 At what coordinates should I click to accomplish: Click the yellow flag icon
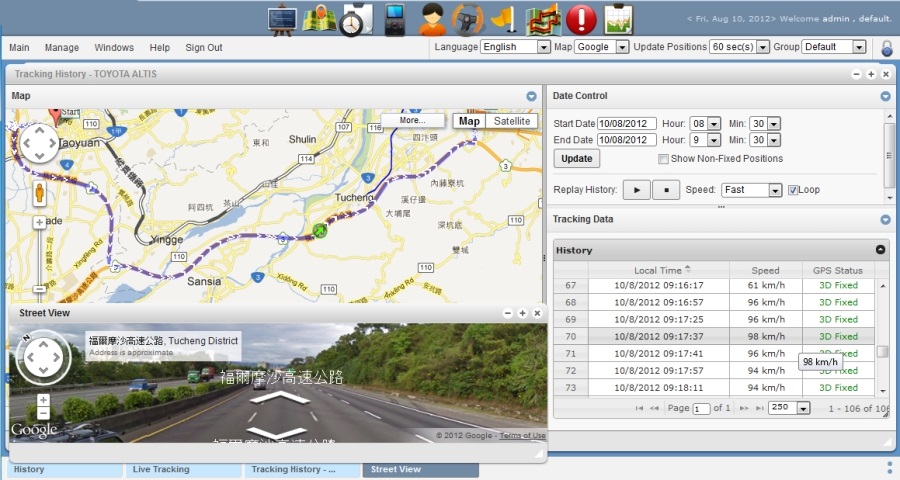(x=505, y=19)
